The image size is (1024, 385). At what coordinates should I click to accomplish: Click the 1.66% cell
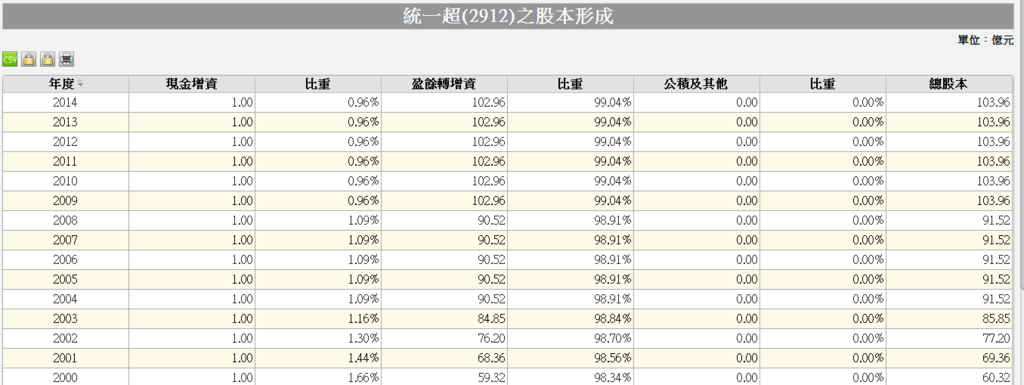click(317, 377)
